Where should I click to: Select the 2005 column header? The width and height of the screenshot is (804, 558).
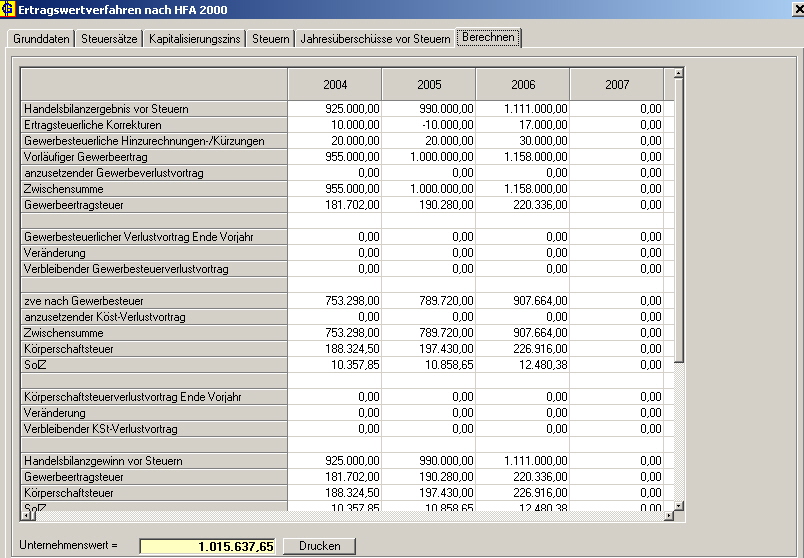429,84
